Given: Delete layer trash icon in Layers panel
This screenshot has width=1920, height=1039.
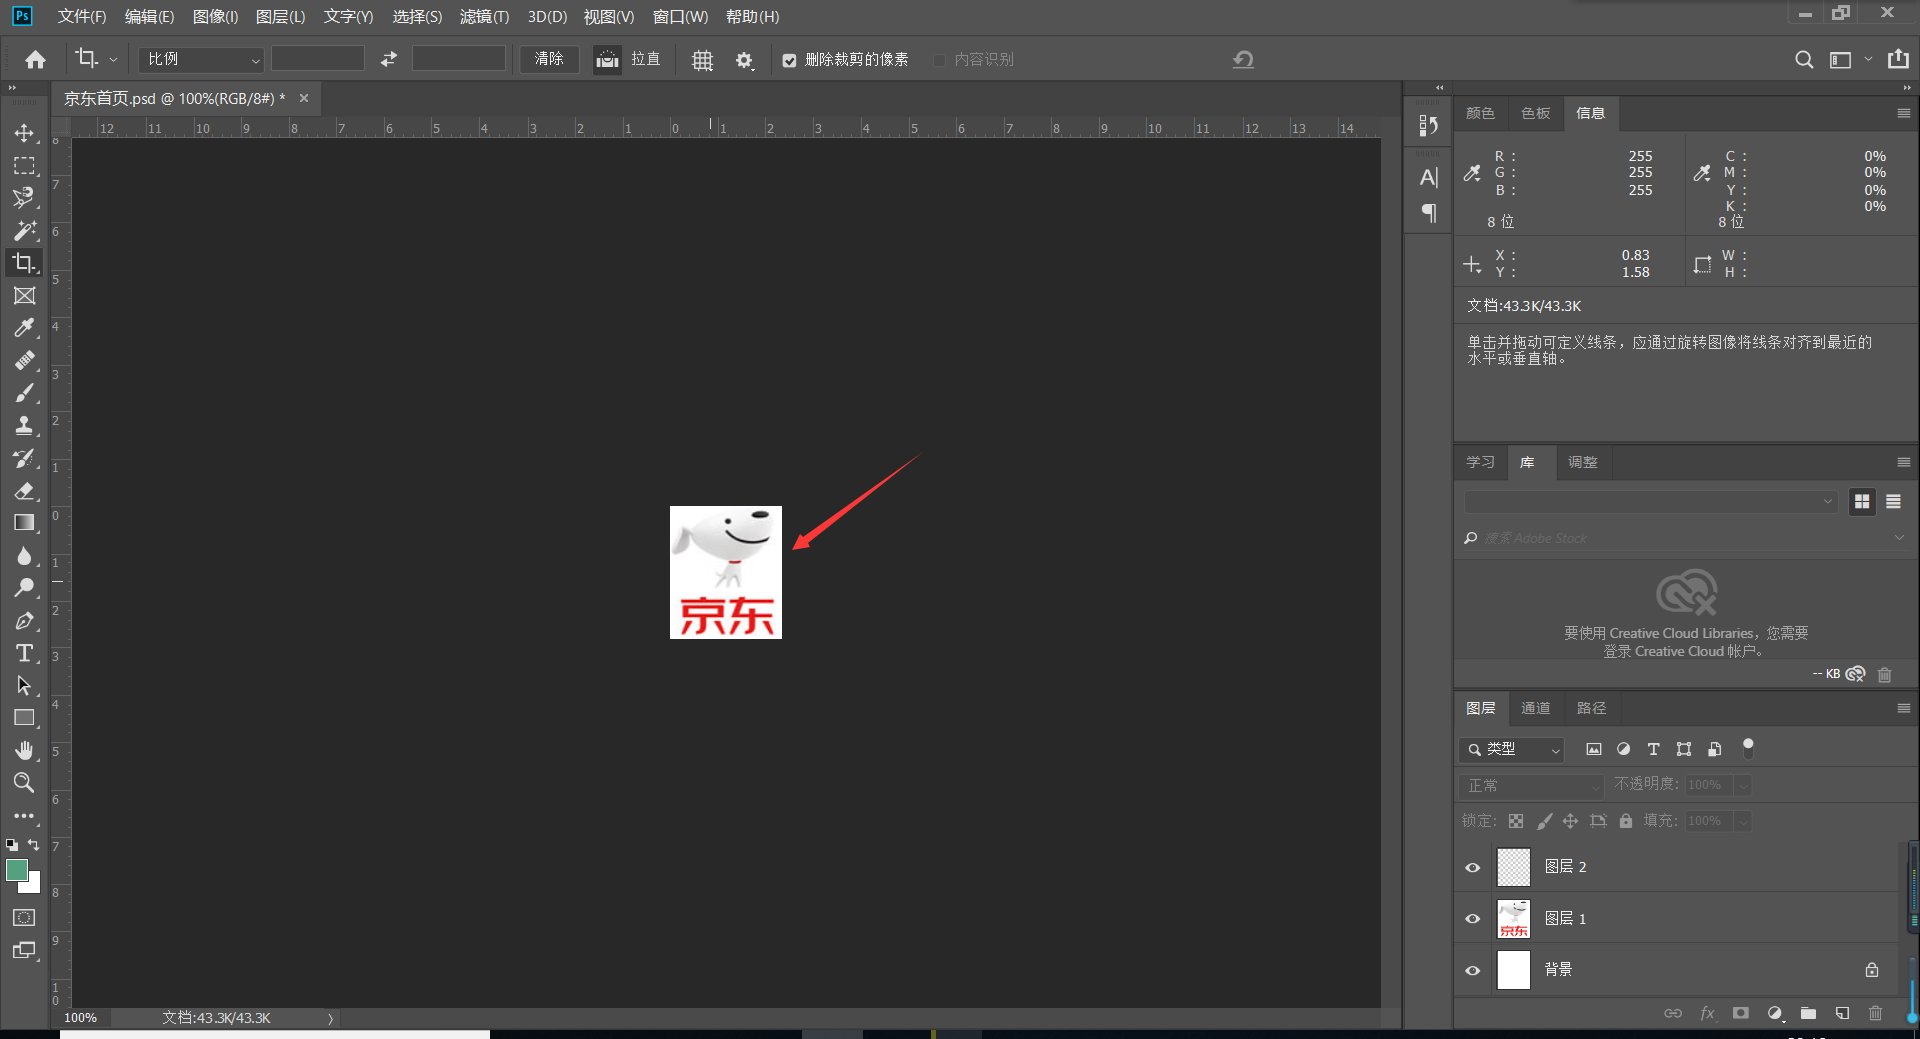Looking at the screenshot, I should point(1875,1013).
